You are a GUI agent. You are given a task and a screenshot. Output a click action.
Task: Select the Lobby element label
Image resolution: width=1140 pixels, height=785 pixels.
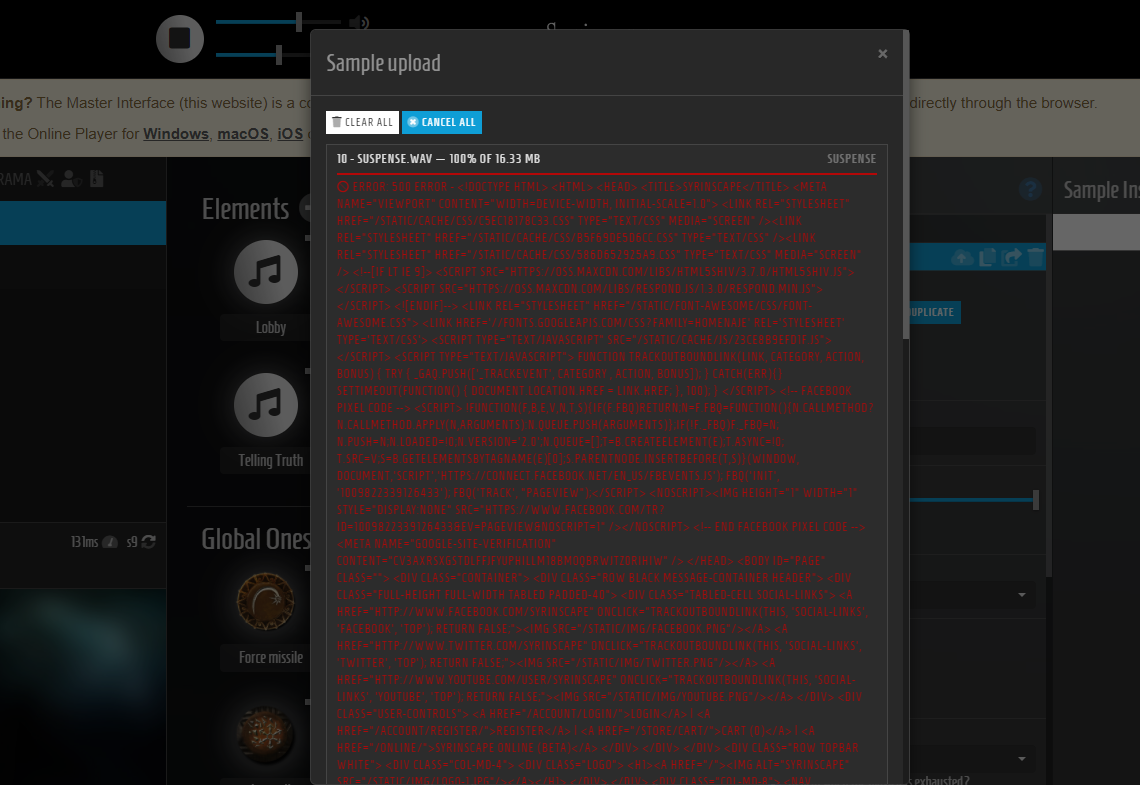click(270, 328)
